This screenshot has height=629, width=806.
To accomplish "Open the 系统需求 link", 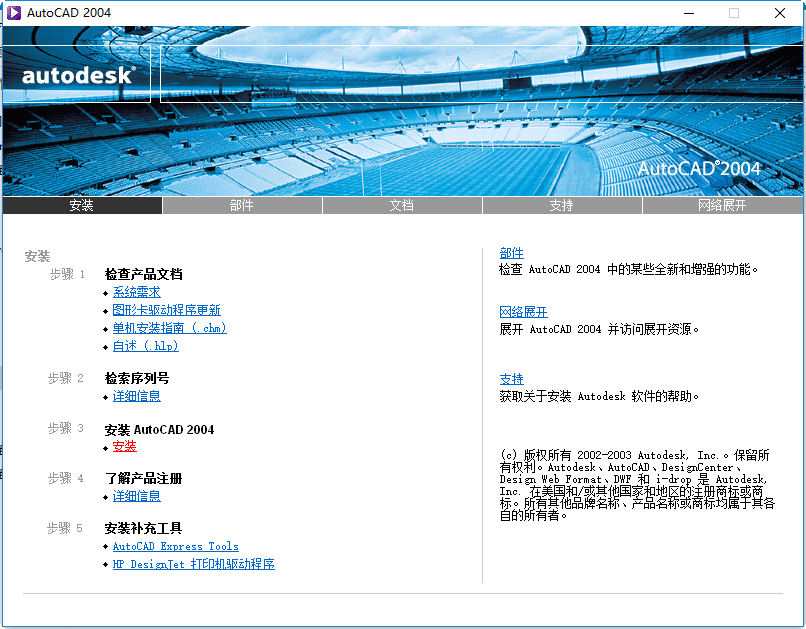I will (137, 291).
